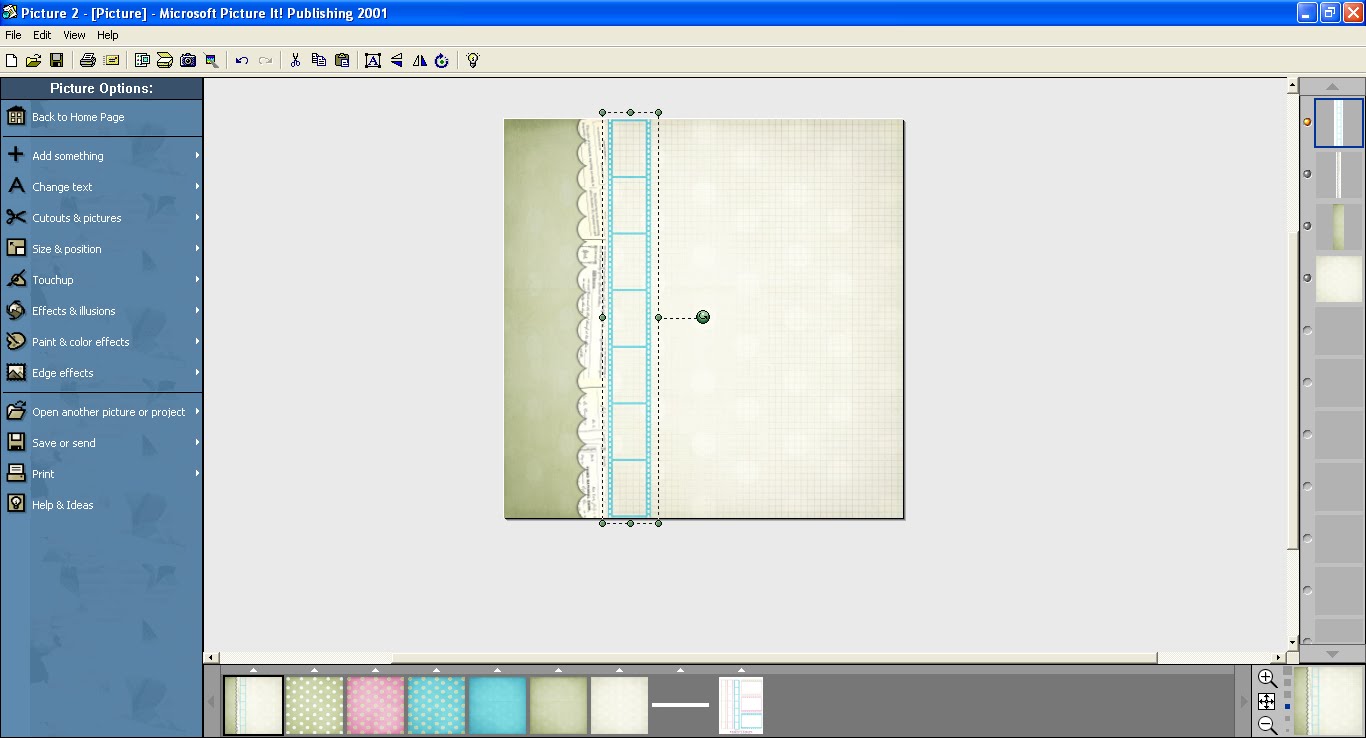Click the zoom level slider between the magnifiers

click(x=1287, y=701)
